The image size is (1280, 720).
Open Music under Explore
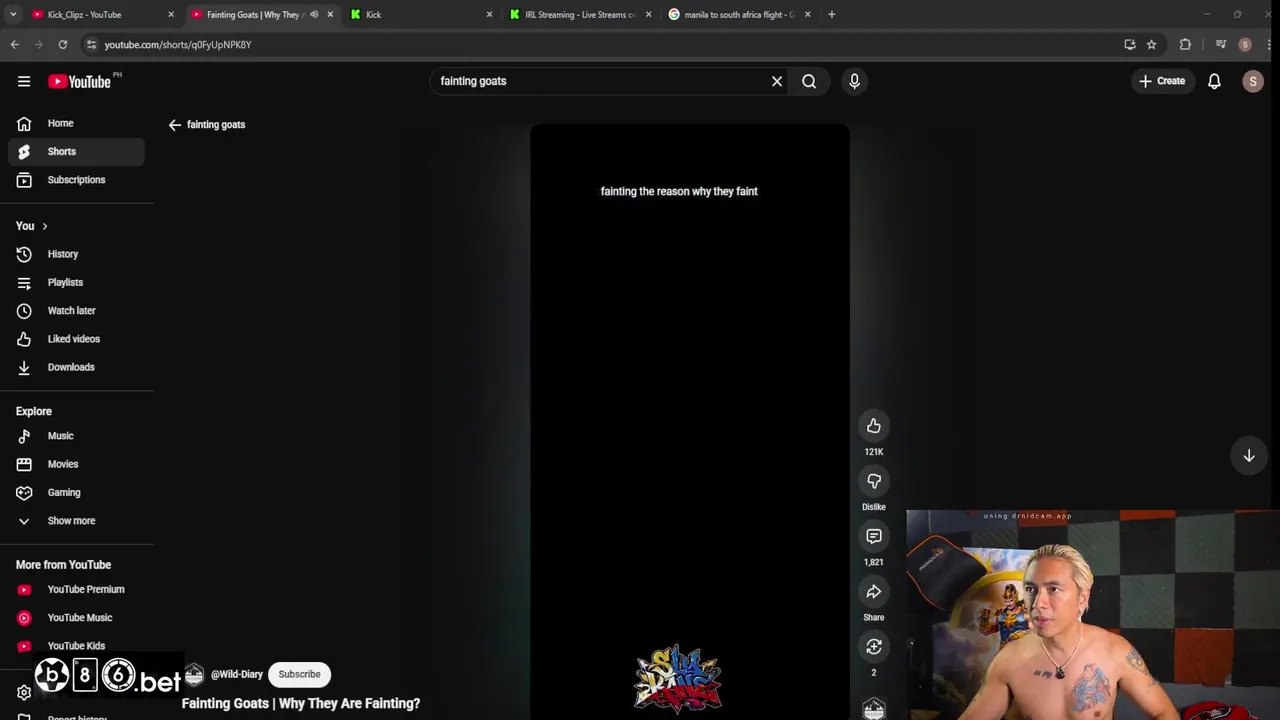coord(76,436)
